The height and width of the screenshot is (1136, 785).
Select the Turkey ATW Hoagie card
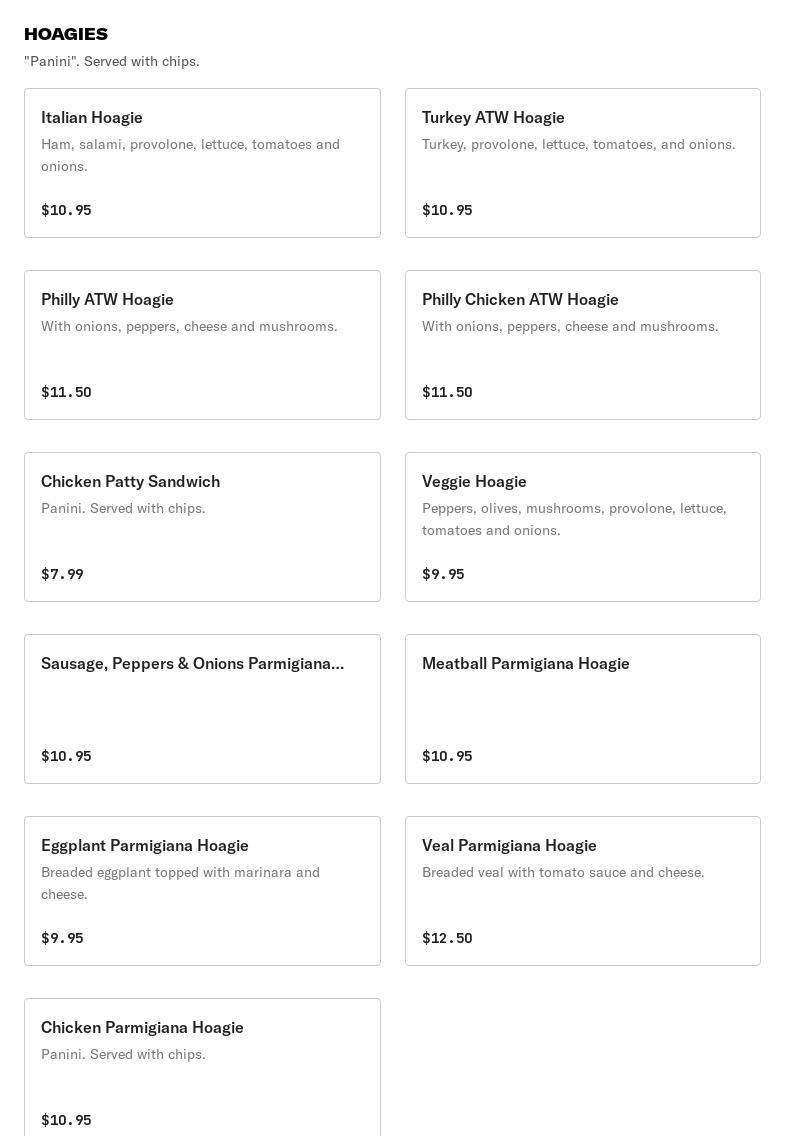pyautogui.click(x=582, y=163)
